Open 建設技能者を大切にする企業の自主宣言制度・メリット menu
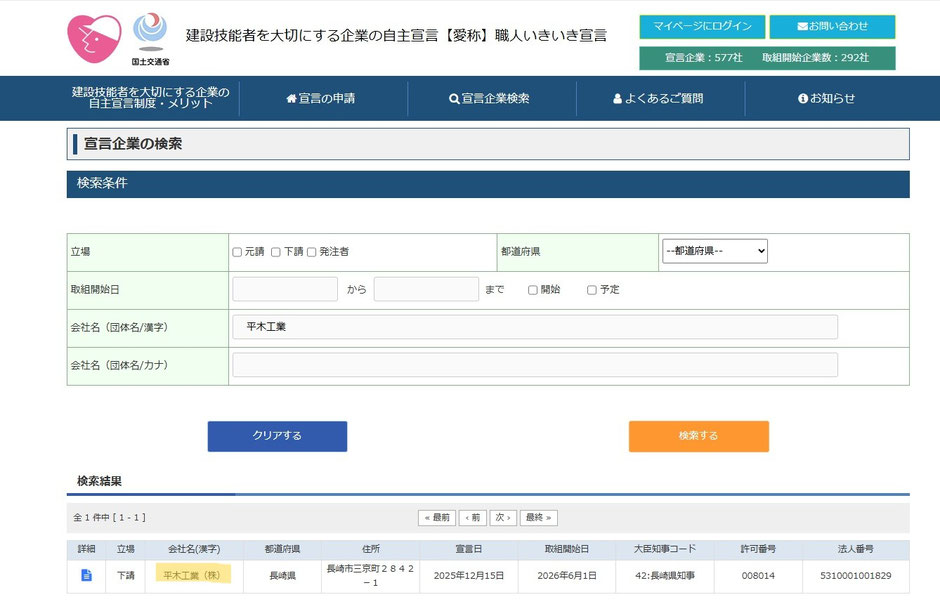The height and width of the screenshot is (616, 940). [150, 98]
